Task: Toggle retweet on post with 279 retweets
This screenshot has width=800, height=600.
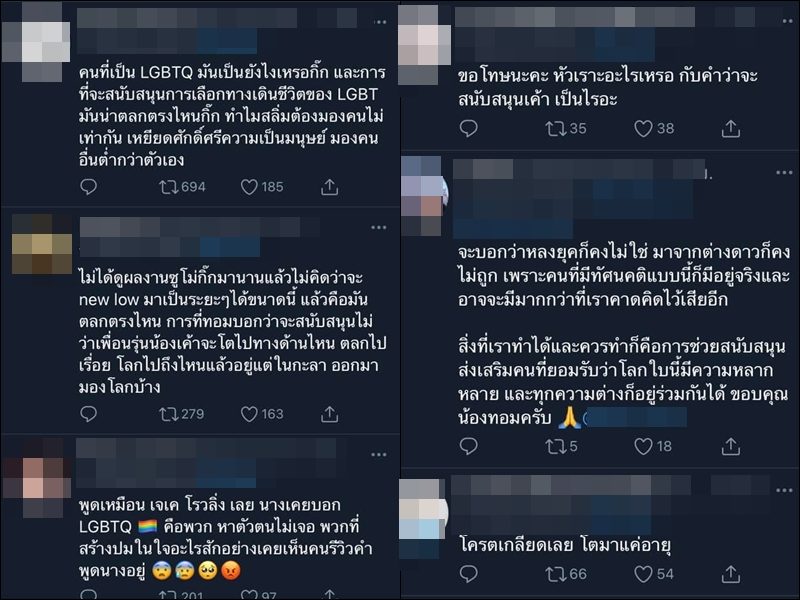Action: click(169, 414)
